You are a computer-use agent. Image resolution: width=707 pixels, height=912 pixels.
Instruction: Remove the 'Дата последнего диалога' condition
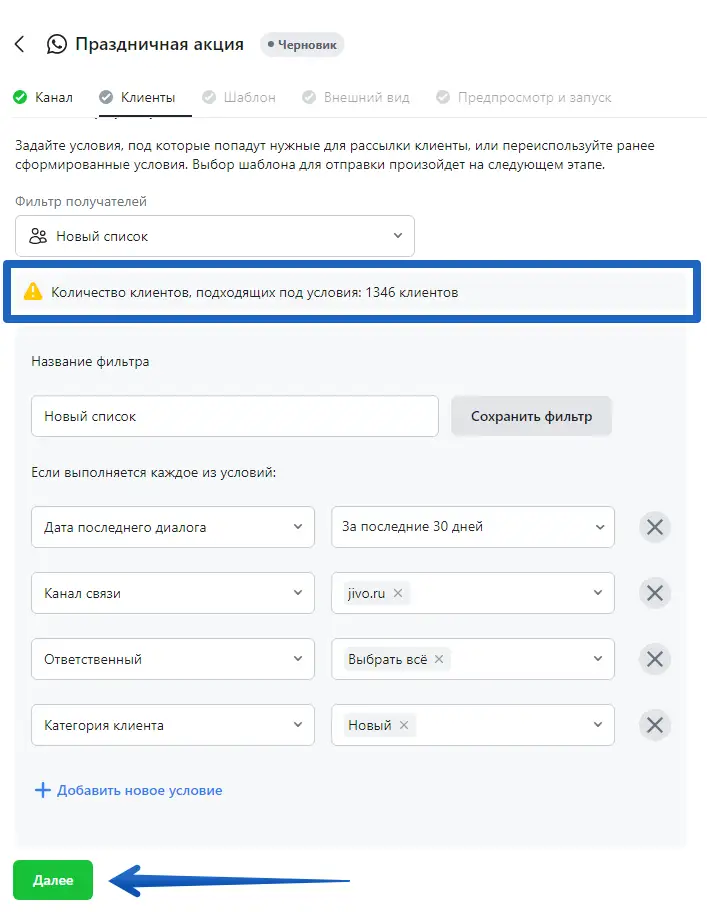point(655,527)
